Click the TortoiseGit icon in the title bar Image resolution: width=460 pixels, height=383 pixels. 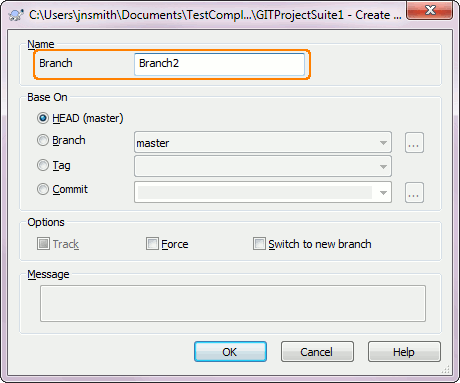point(16,15)
